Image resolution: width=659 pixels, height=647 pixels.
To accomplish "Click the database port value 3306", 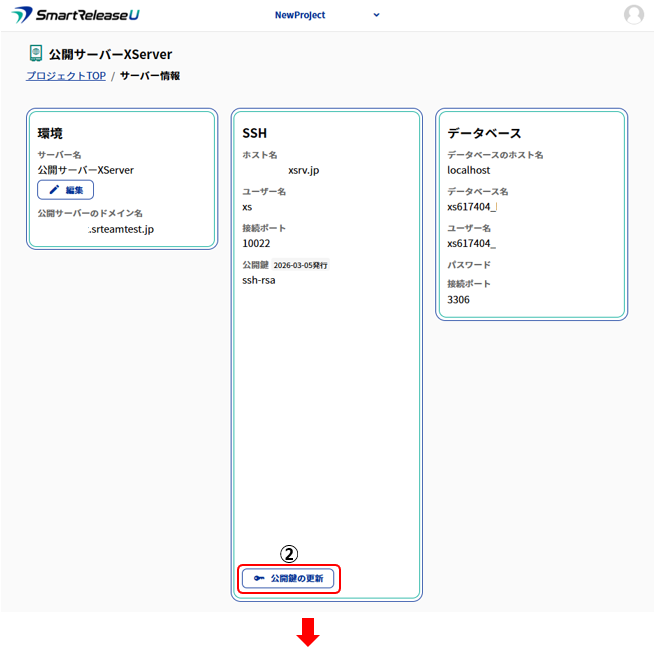I will (x=458, y=299).
